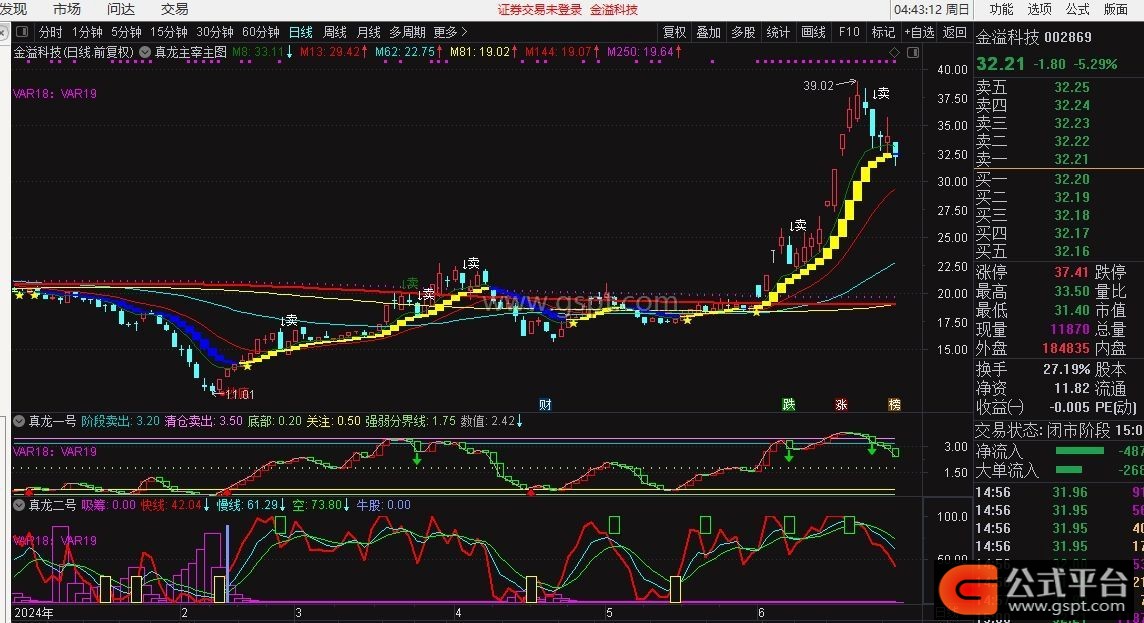Open the 发现 menu

coord(13,9)
